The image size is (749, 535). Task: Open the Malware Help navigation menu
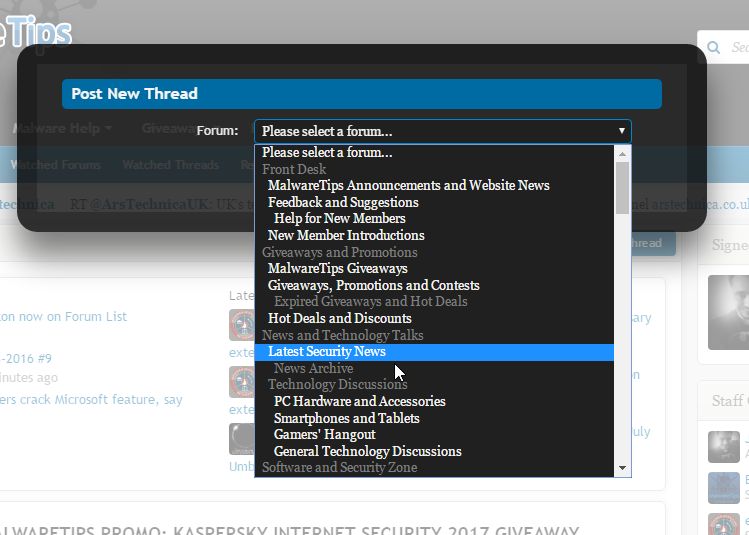click(62, 128)
